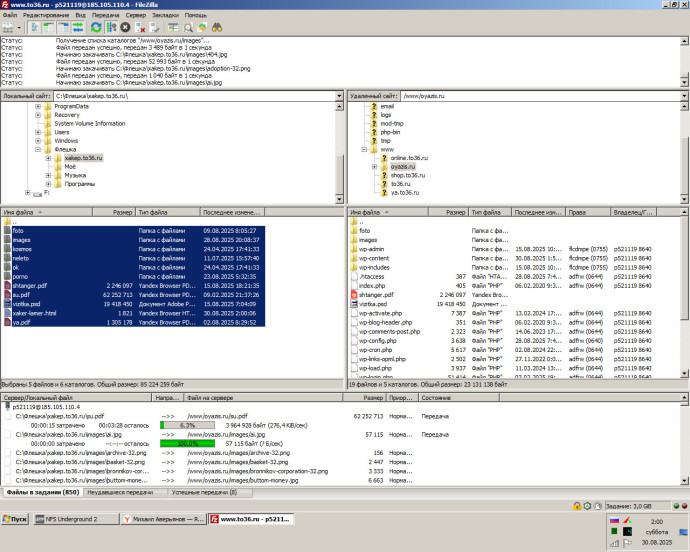Viewport: 690px width, 552px height.
Task: Expand the oyazis.ru node in remote tree
Action: pyautogui.click(x=374, y=166)
